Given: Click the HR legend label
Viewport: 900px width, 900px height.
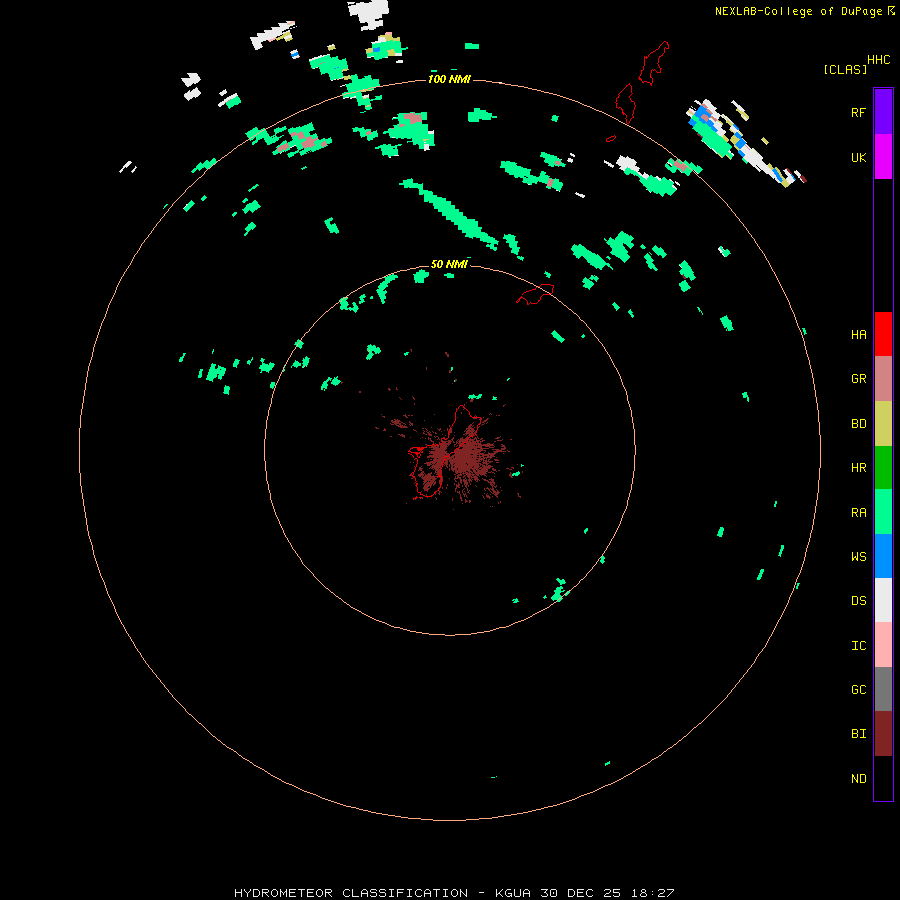Looking at the screenshot, I should click(858, 468).
